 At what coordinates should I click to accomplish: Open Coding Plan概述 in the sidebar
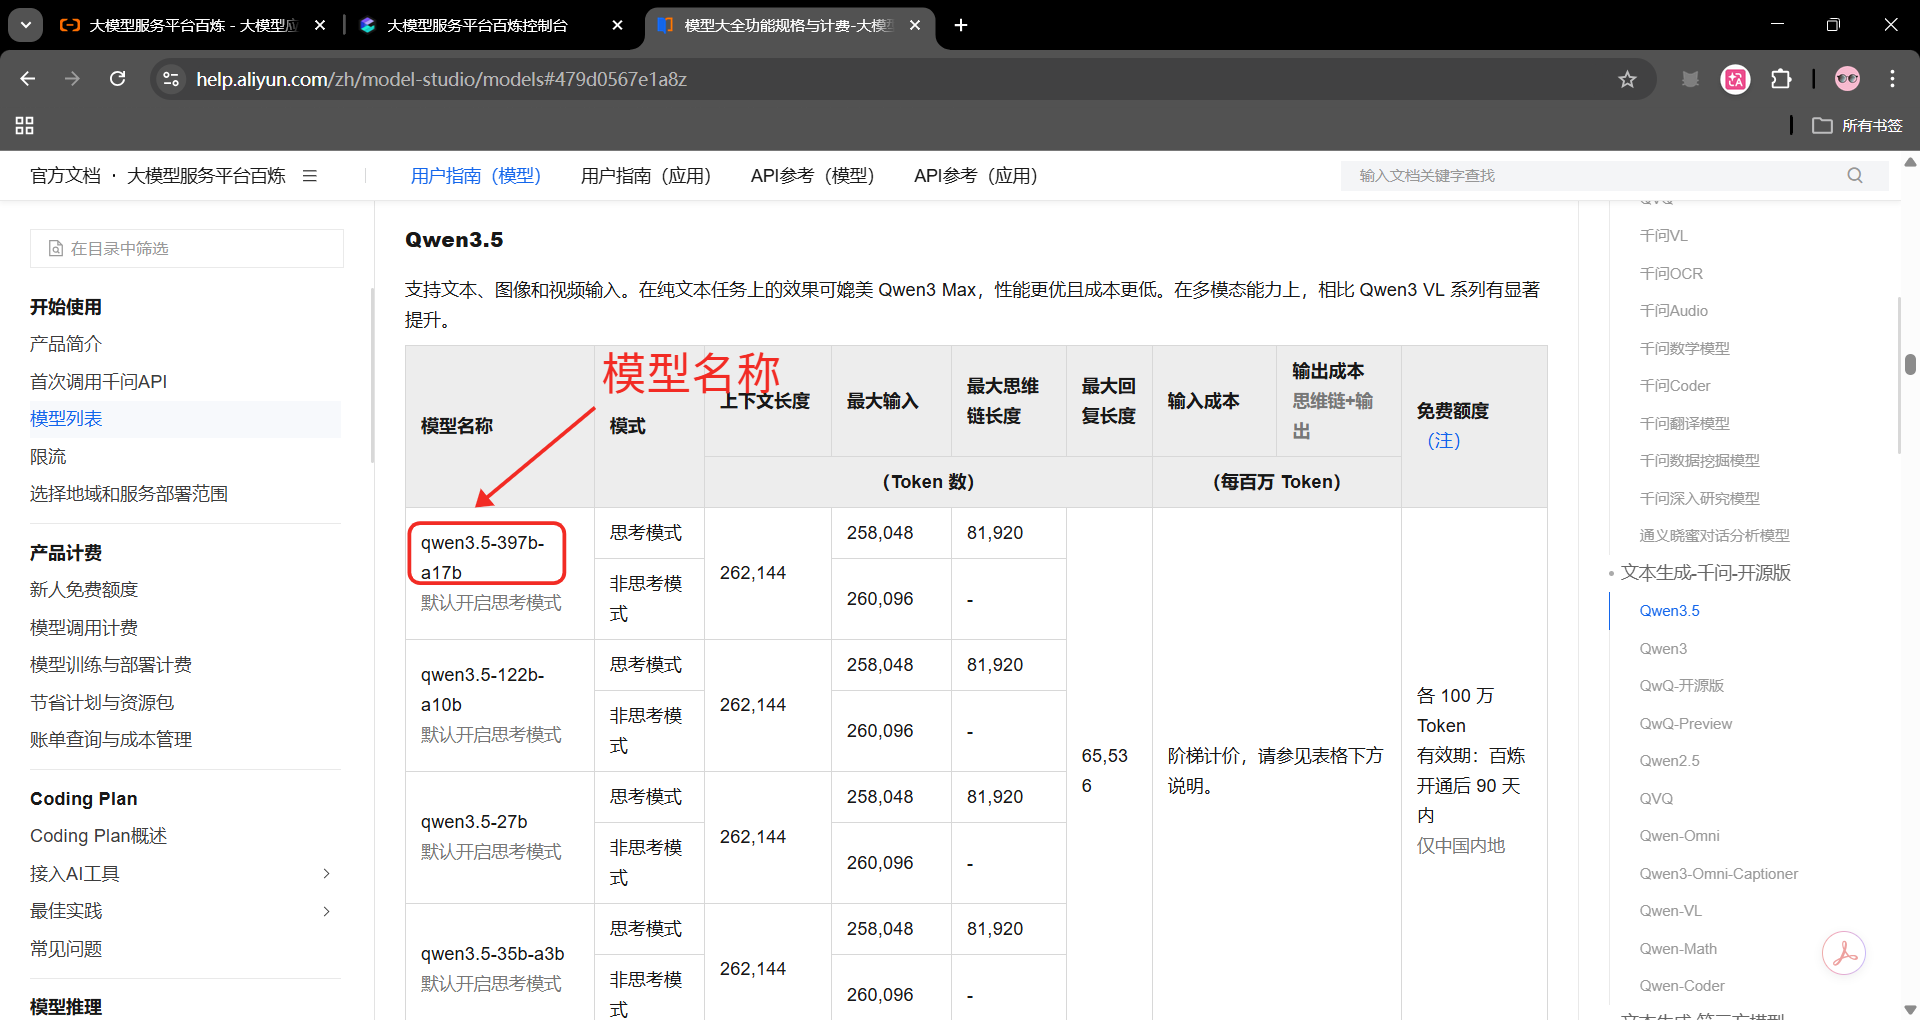point(98,836)
